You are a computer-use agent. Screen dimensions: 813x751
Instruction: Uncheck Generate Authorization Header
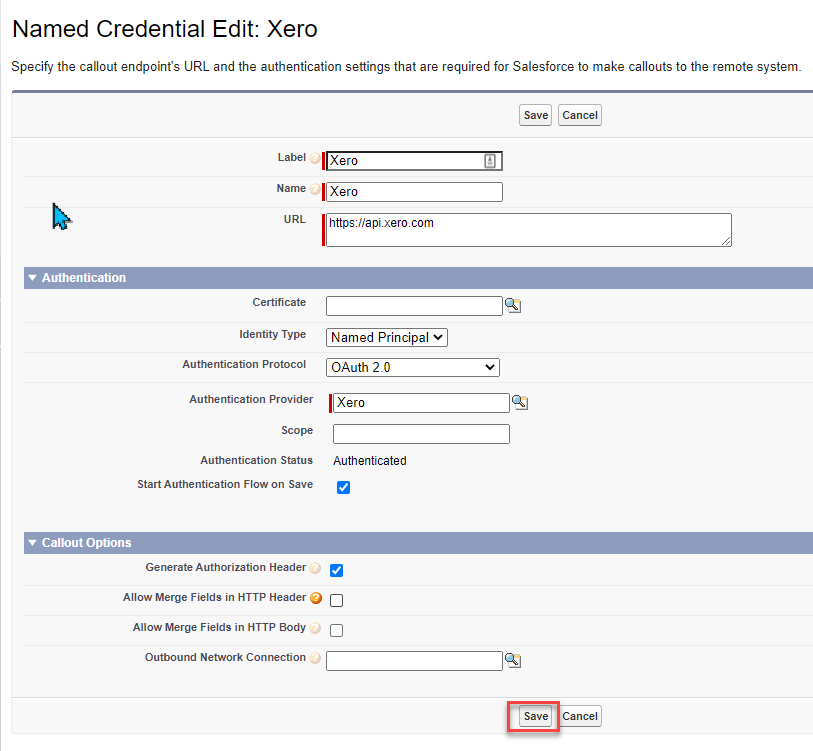[337, 571]
